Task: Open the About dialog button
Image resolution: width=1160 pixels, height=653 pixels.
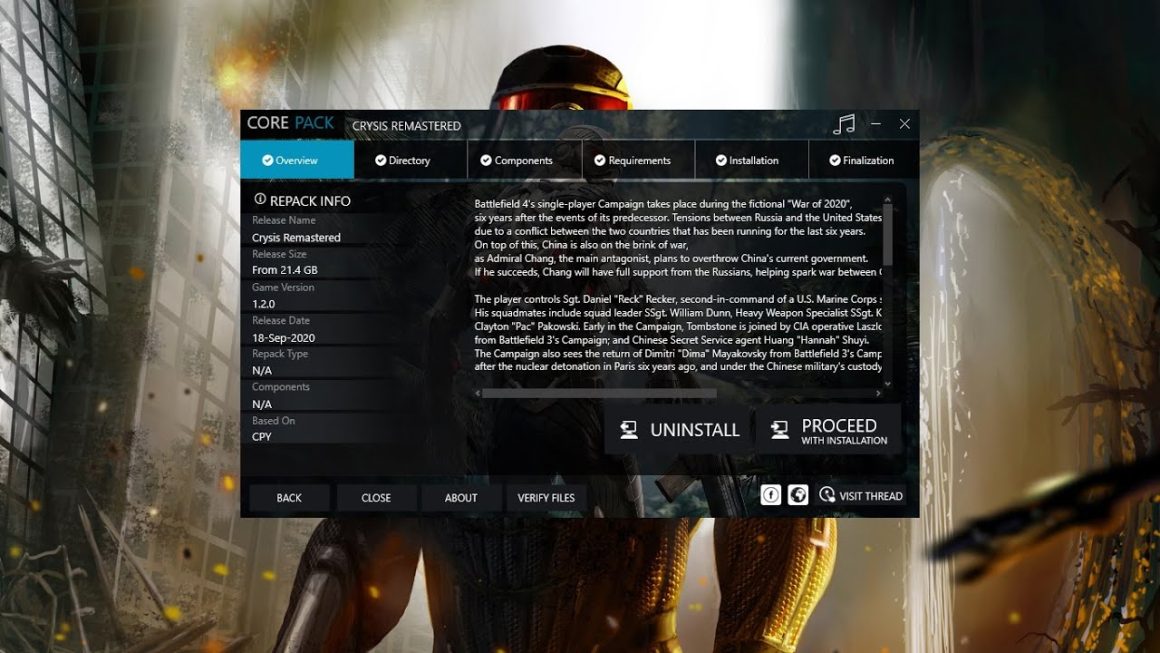Action: coord(460,497)
